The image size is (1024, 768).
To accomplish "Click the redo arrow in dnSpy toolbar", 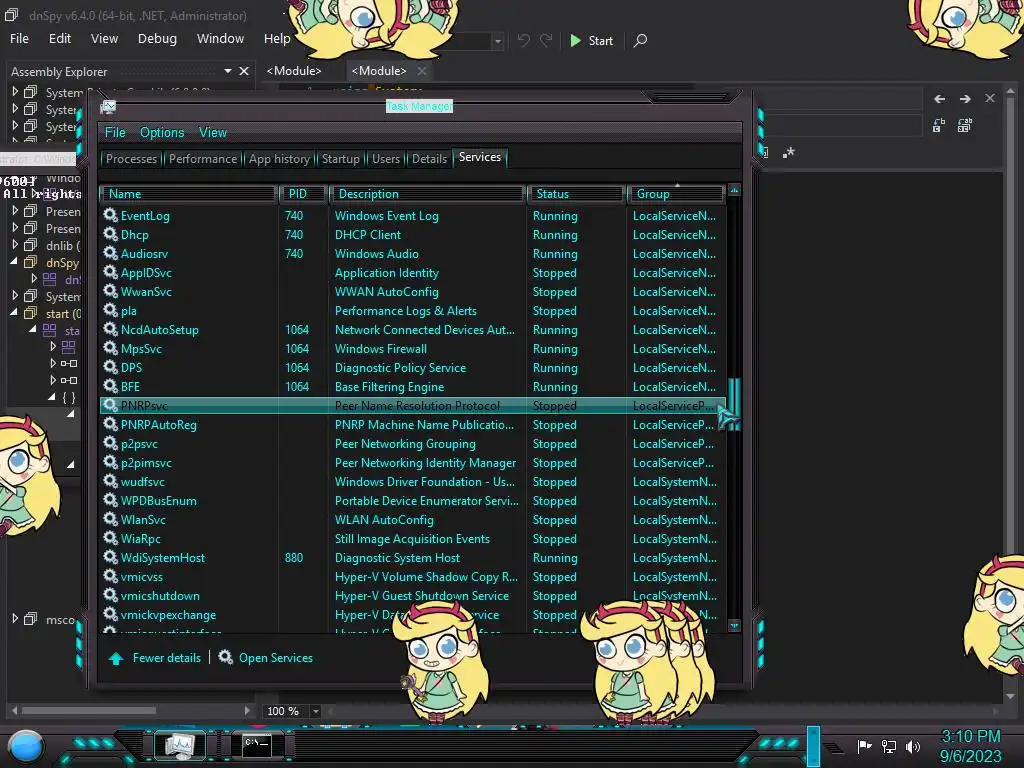I will (x=546, y=40).
